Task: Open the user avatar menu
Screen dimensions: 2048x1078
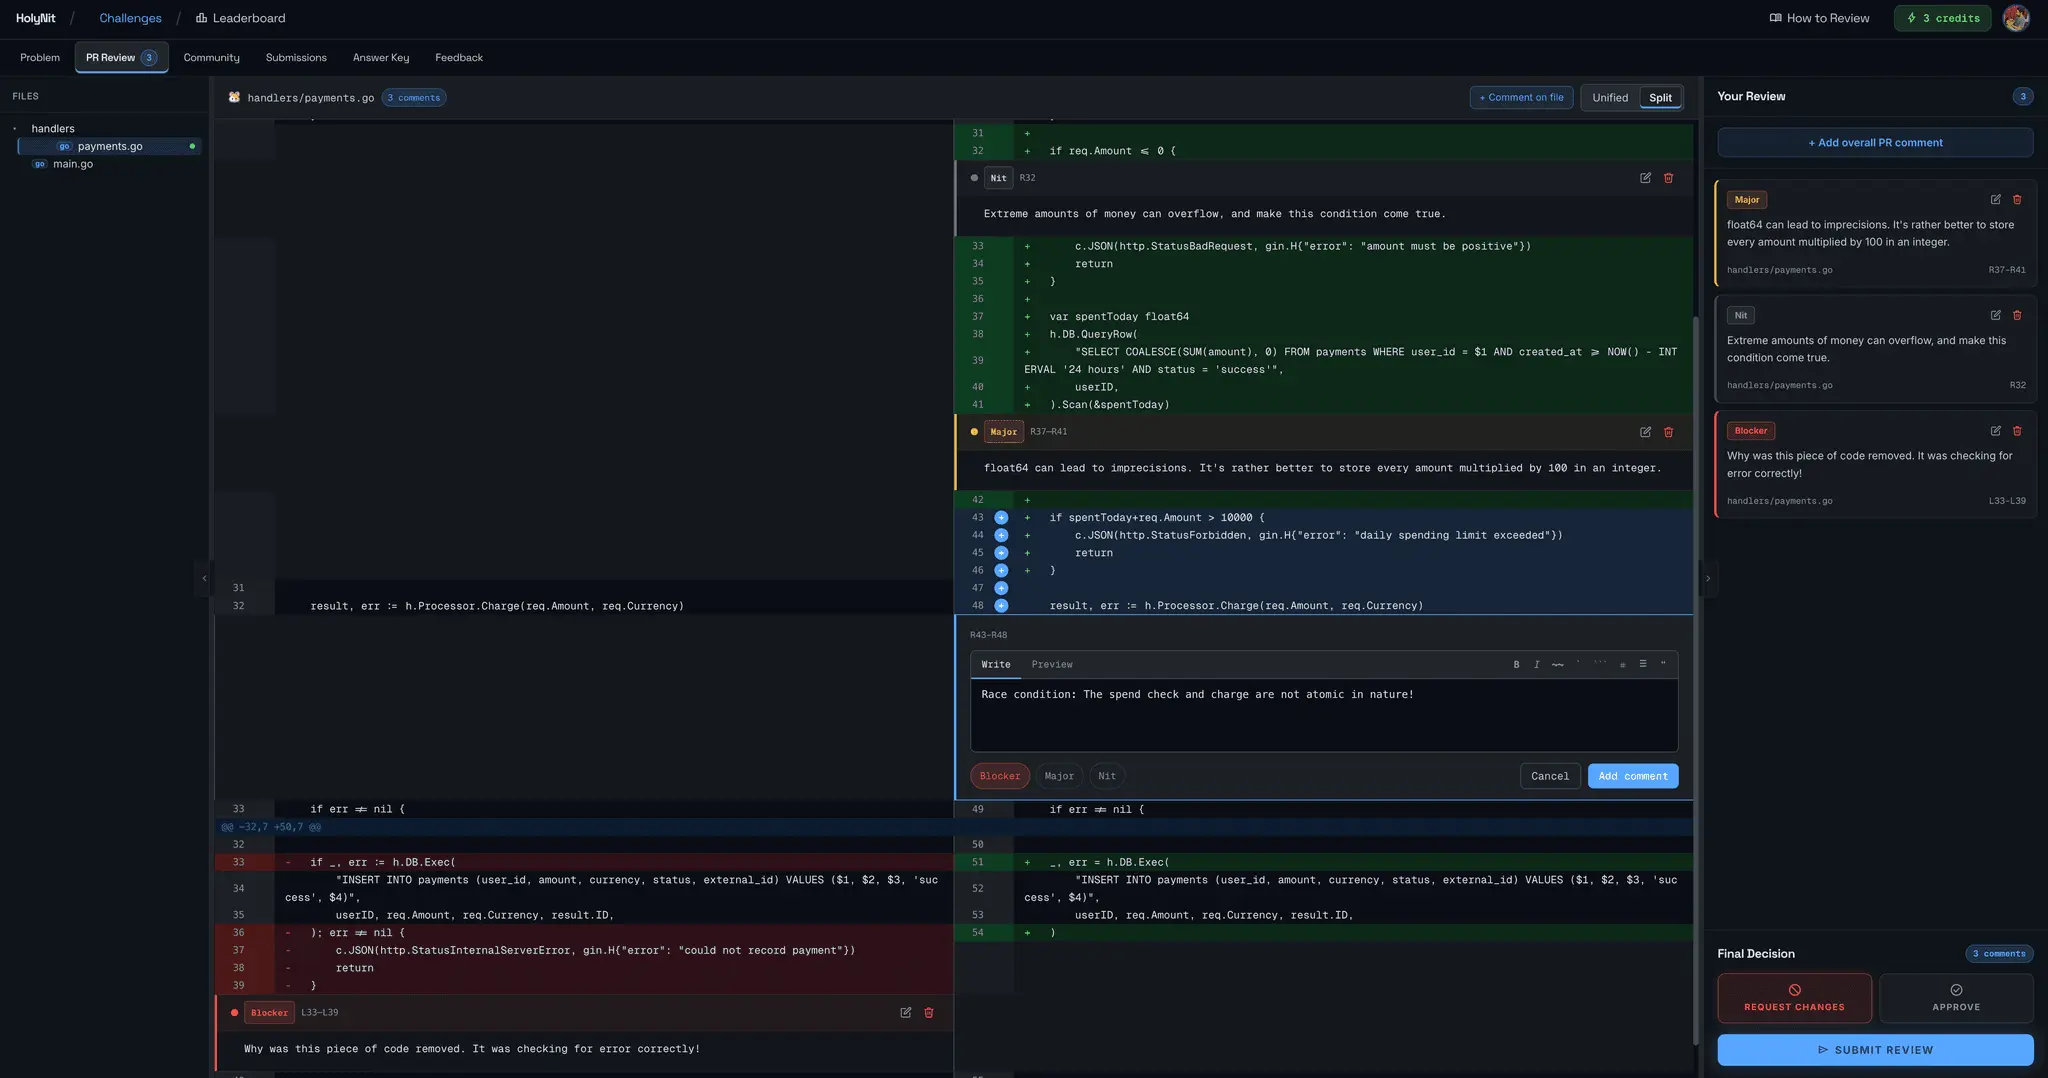Action: [2016, 18]
